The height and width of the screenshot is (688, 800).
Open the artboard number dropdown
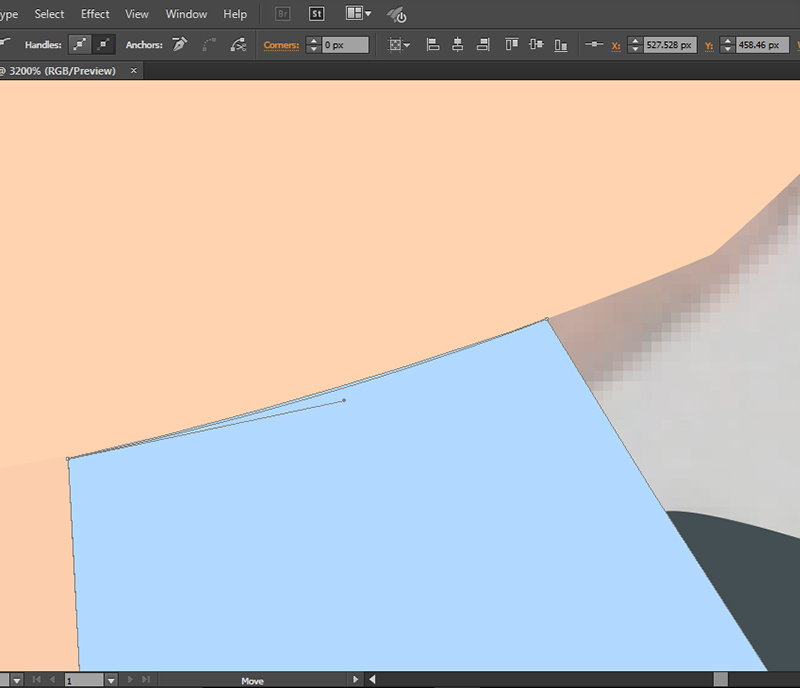(111, 680)
